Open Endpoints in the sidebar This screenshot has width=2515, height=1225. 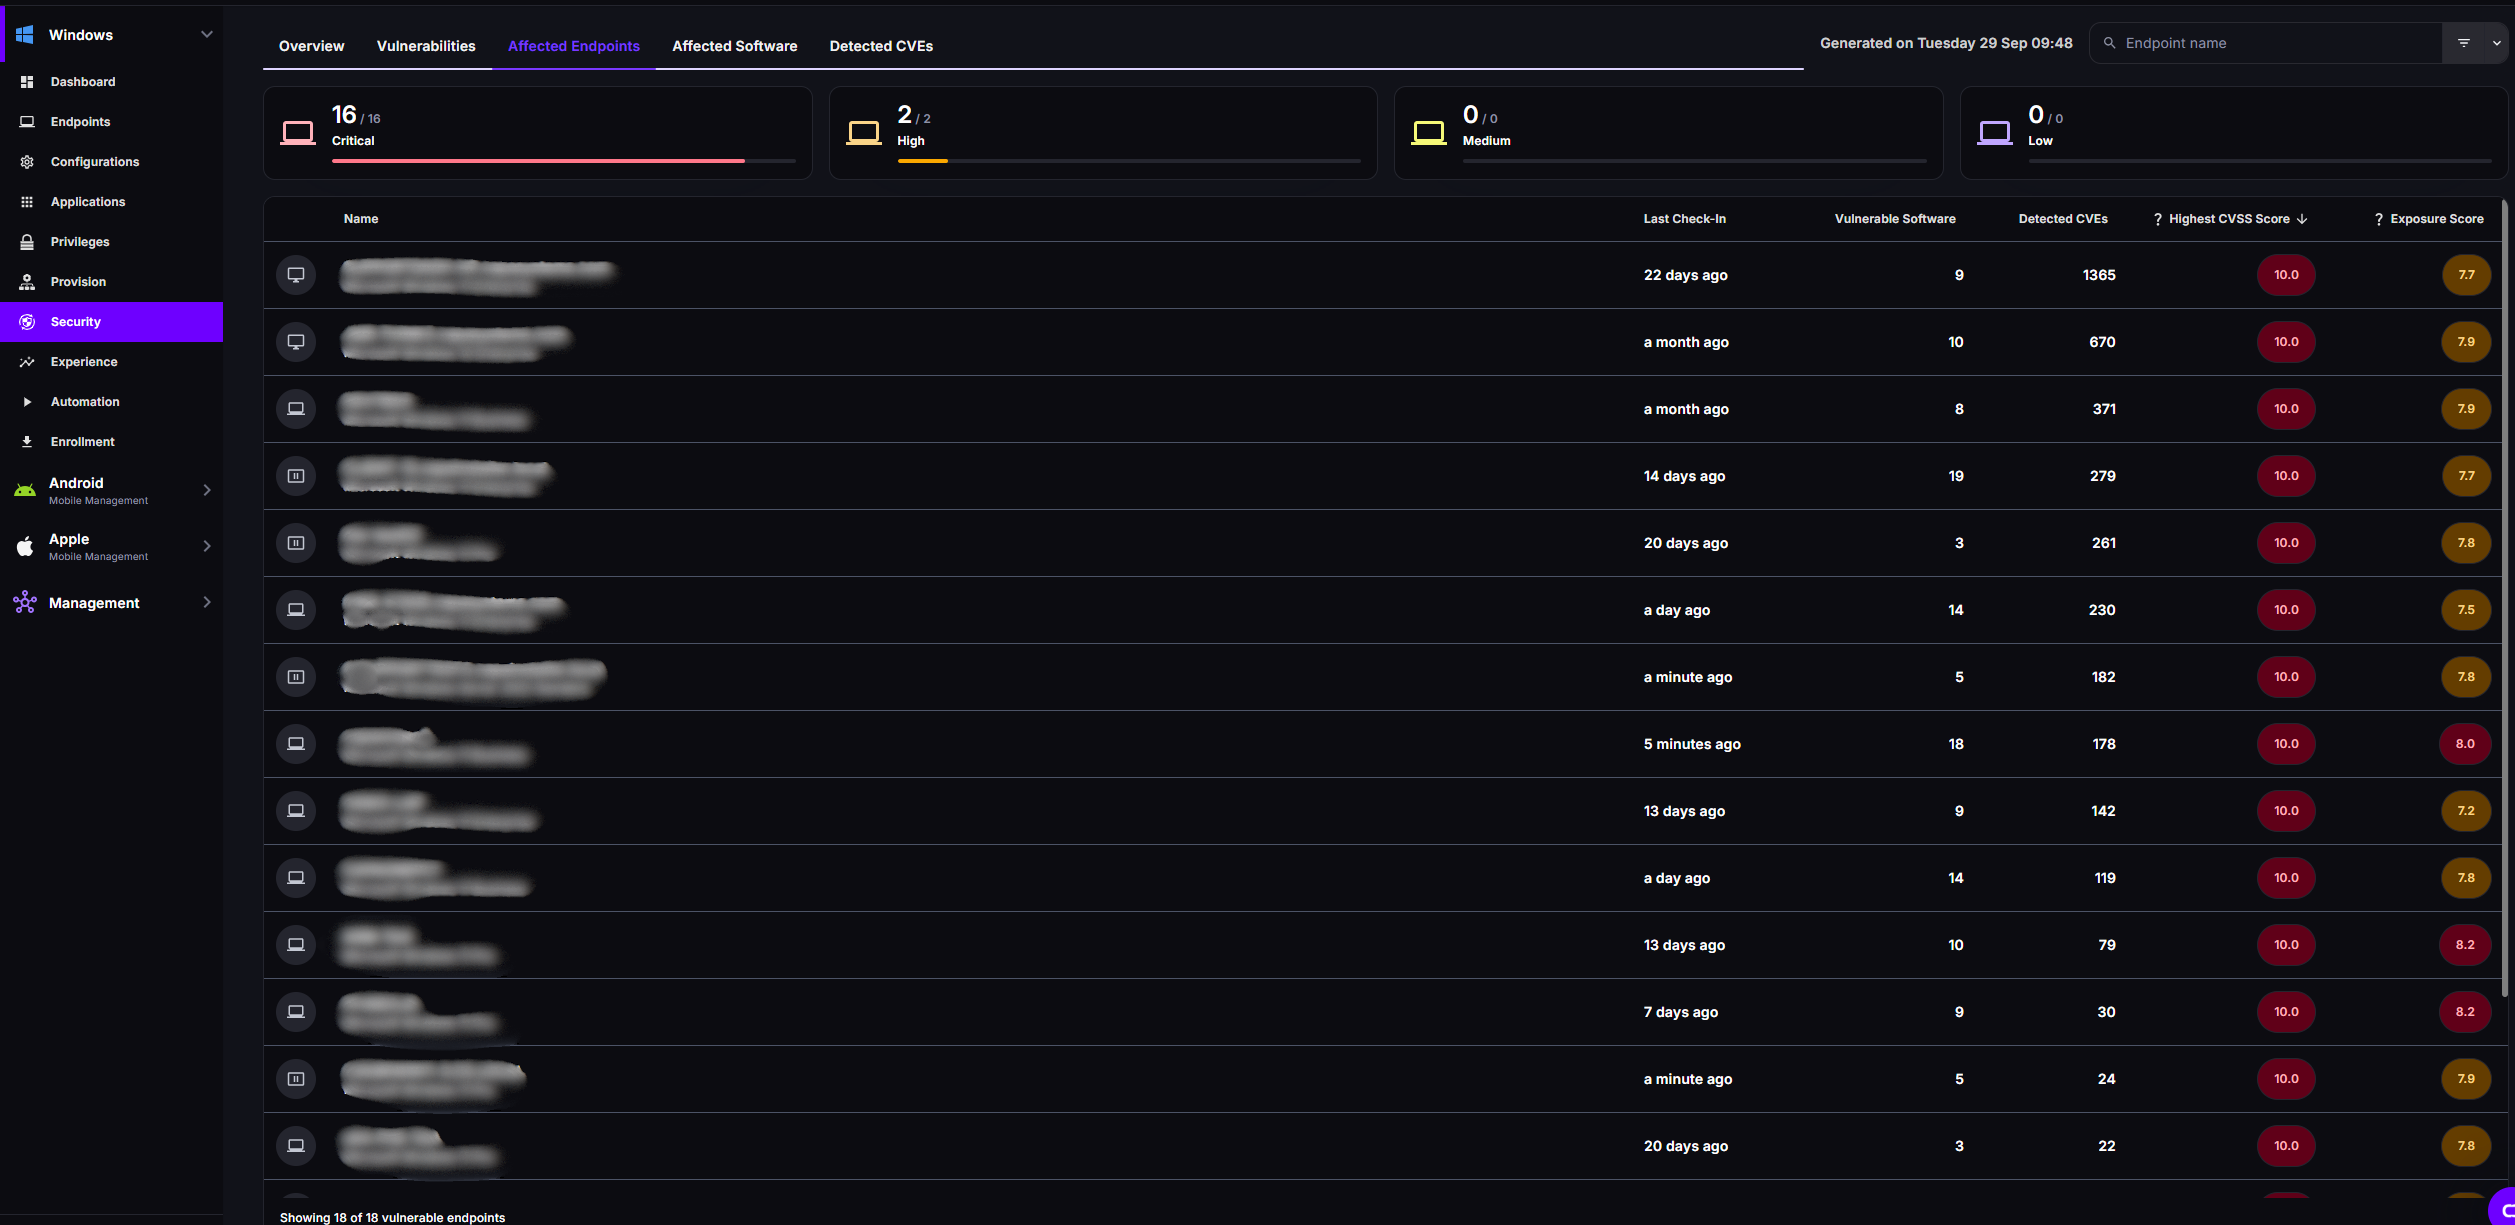(x=111, y=122)
